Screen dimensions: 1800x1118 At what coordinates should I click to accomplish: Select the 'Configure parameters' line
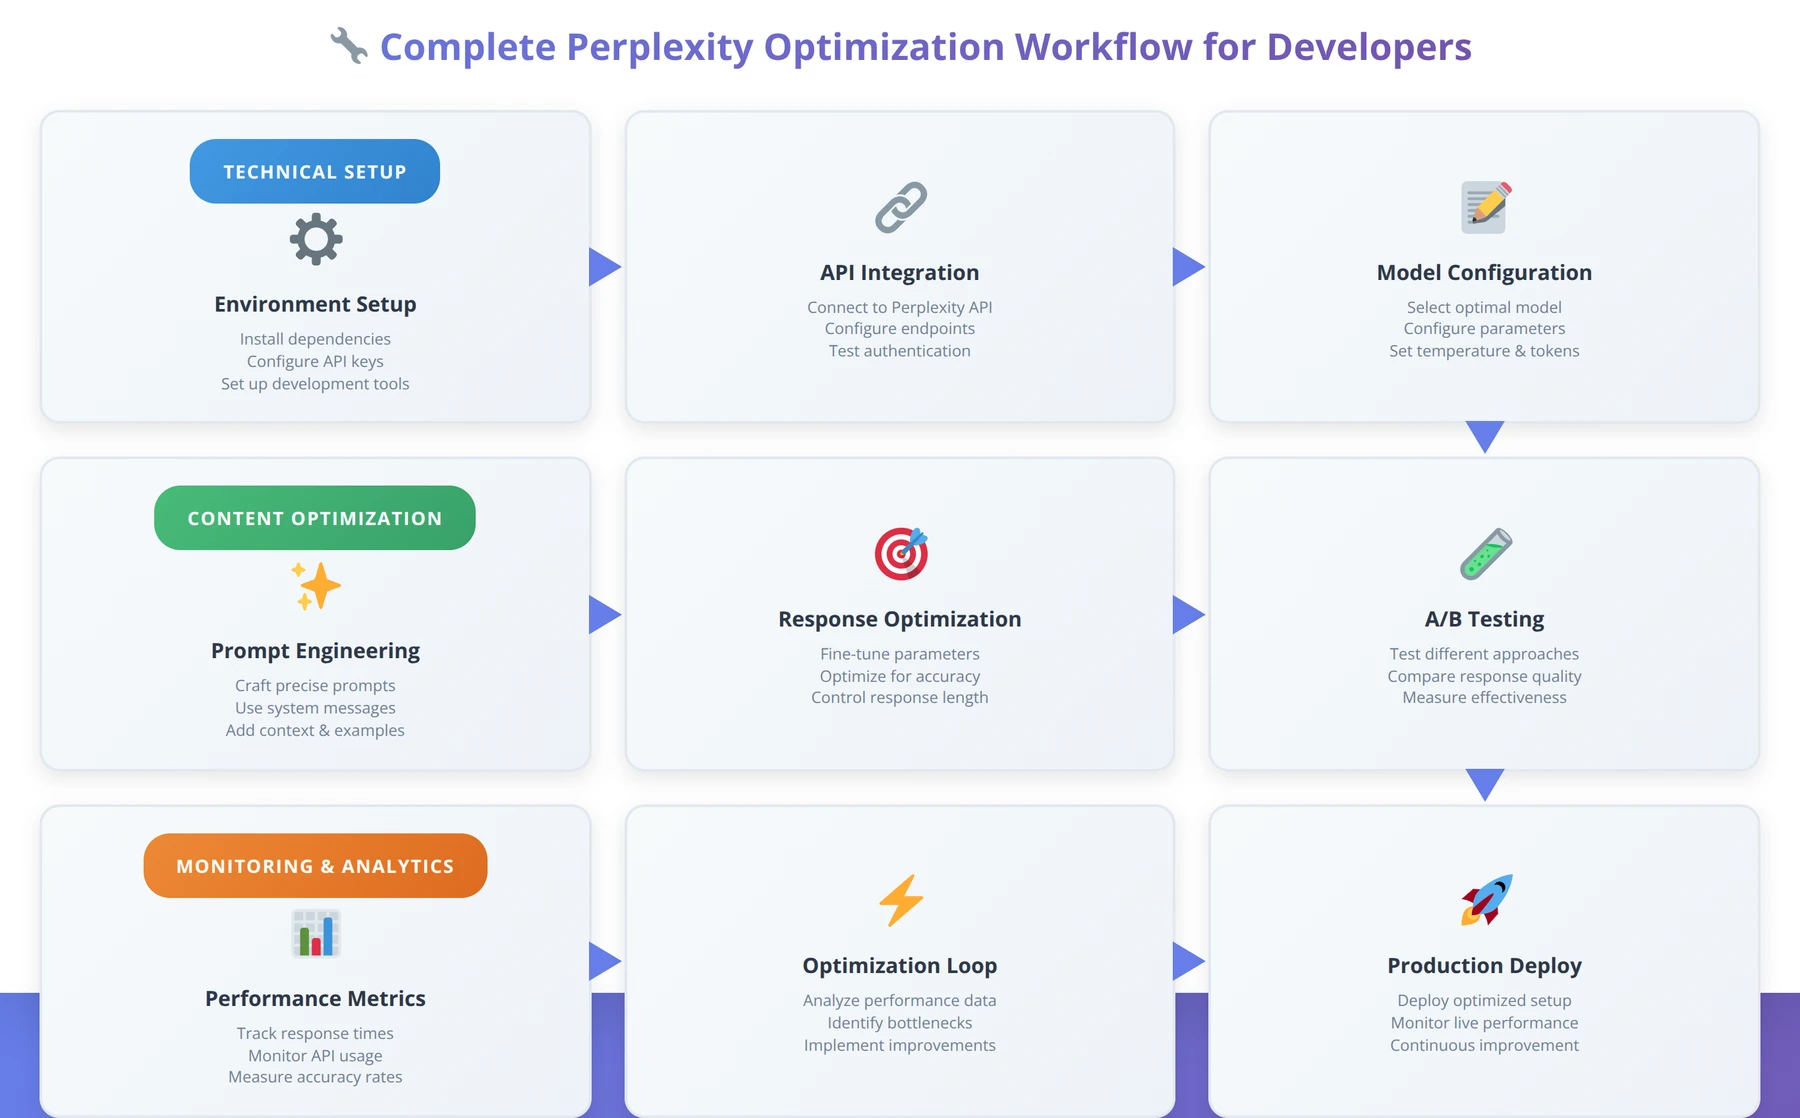pyautogui.click(x=1484, y=328)
